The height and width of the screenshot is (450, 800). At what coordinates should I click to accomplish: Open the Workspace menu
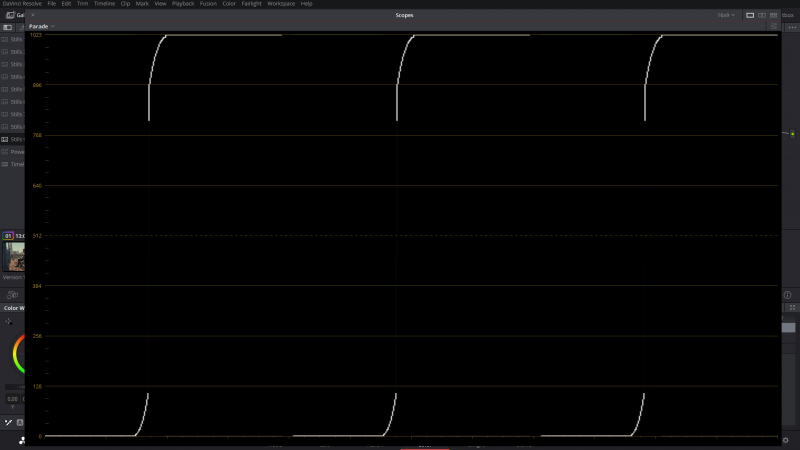click(281, 4)
